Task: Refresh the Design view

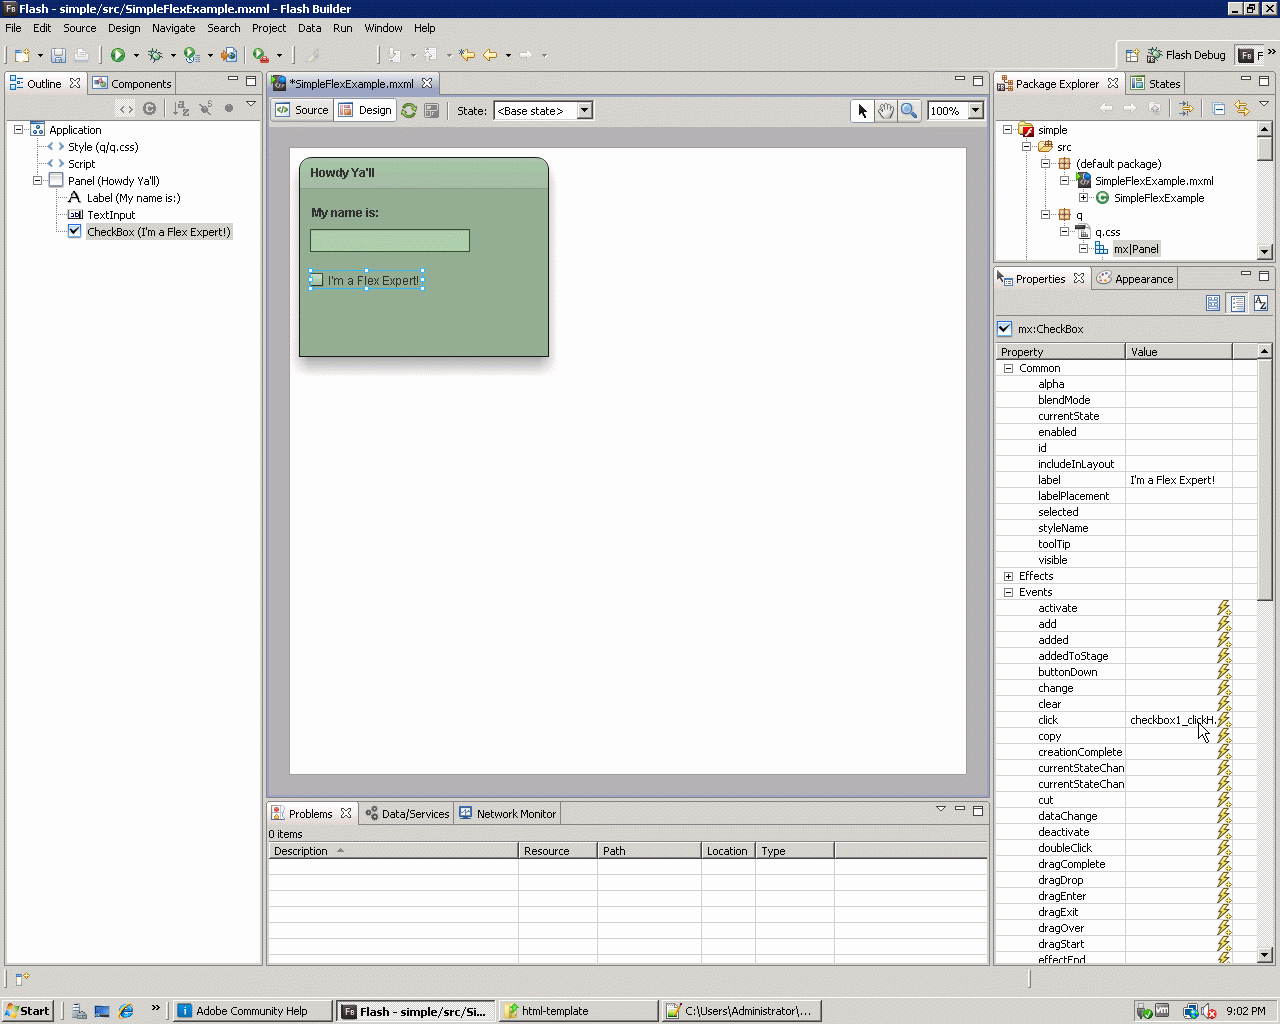Action: (x=409, y=111)
